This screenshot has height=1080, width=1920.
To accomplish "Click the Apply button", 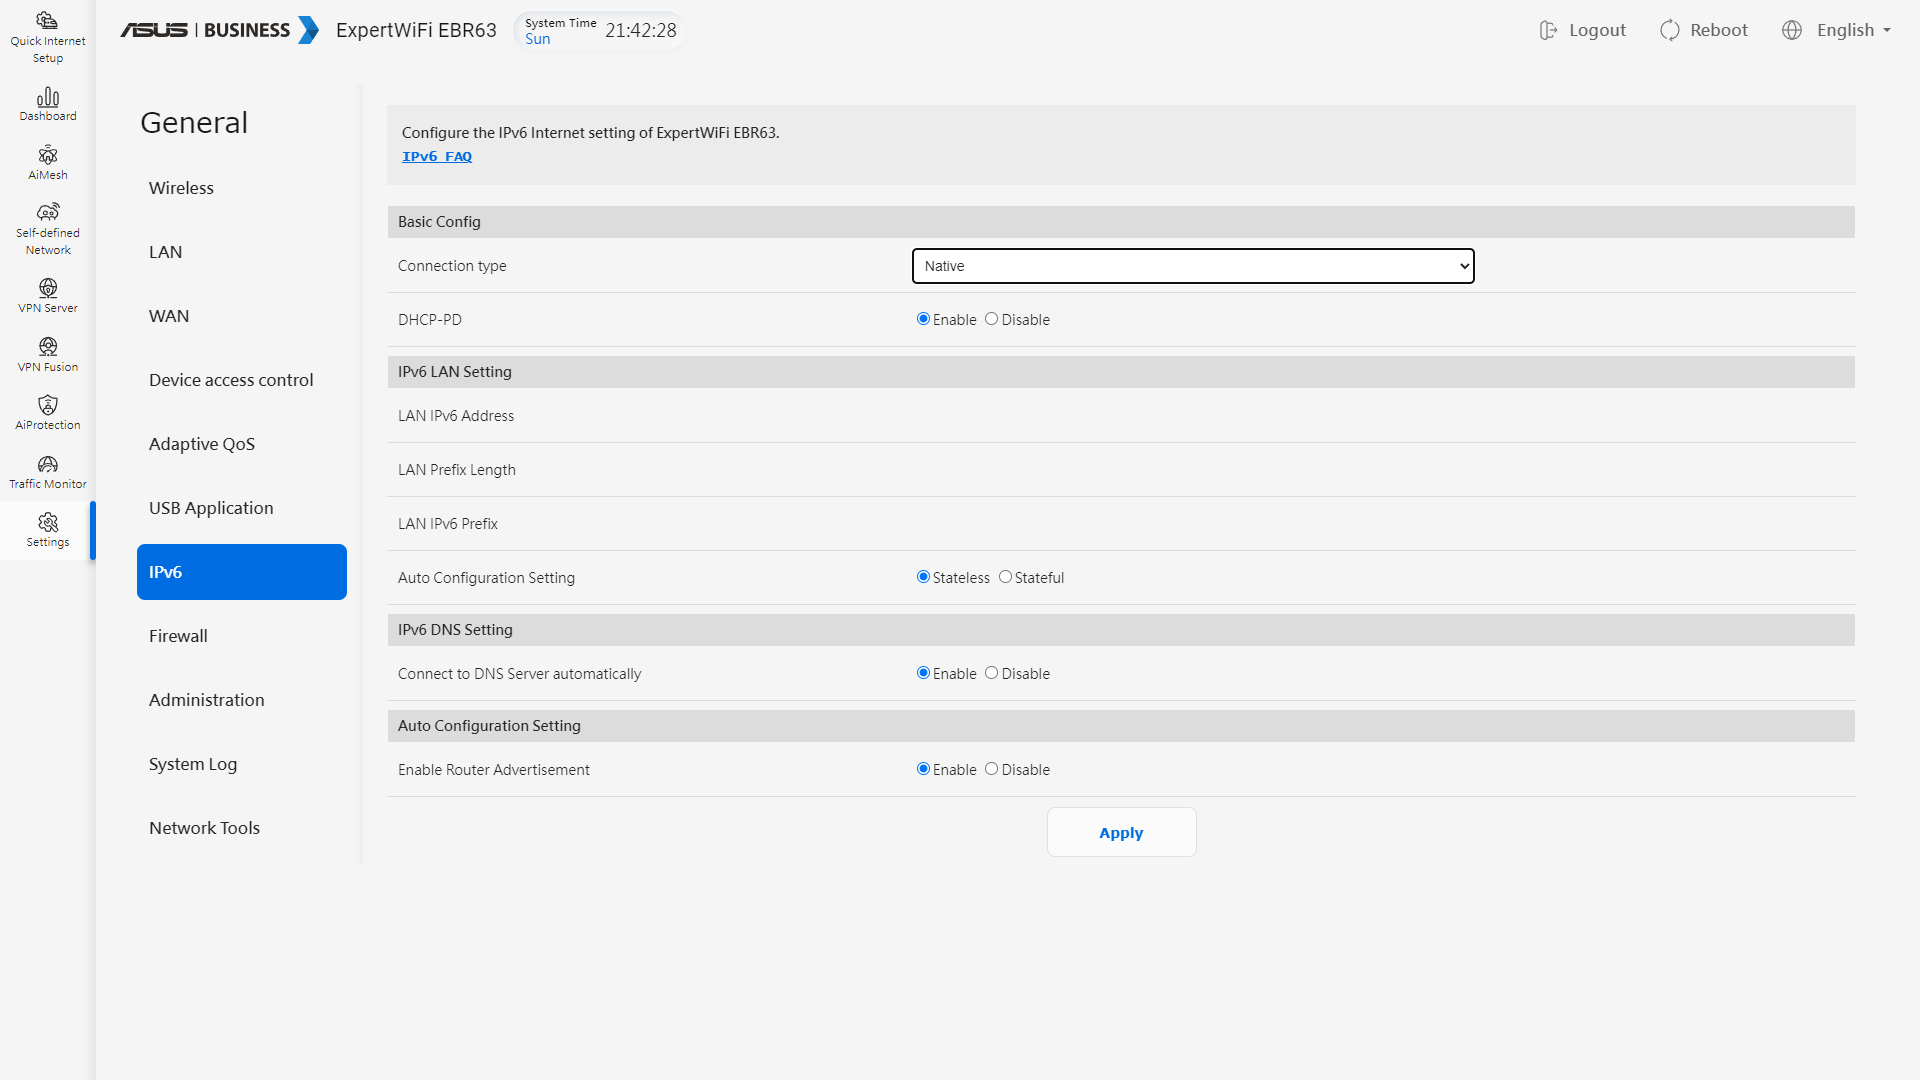I will point(1121,832).
